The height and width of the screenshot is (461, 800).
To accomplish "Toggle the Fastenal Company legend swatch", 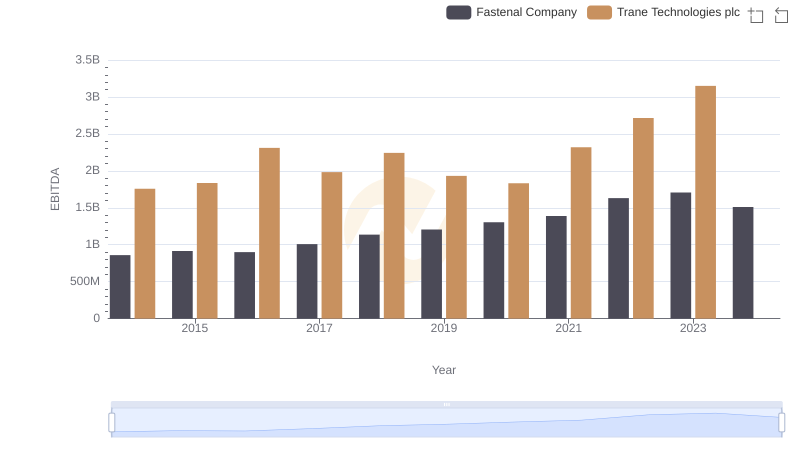I will 459,13.
